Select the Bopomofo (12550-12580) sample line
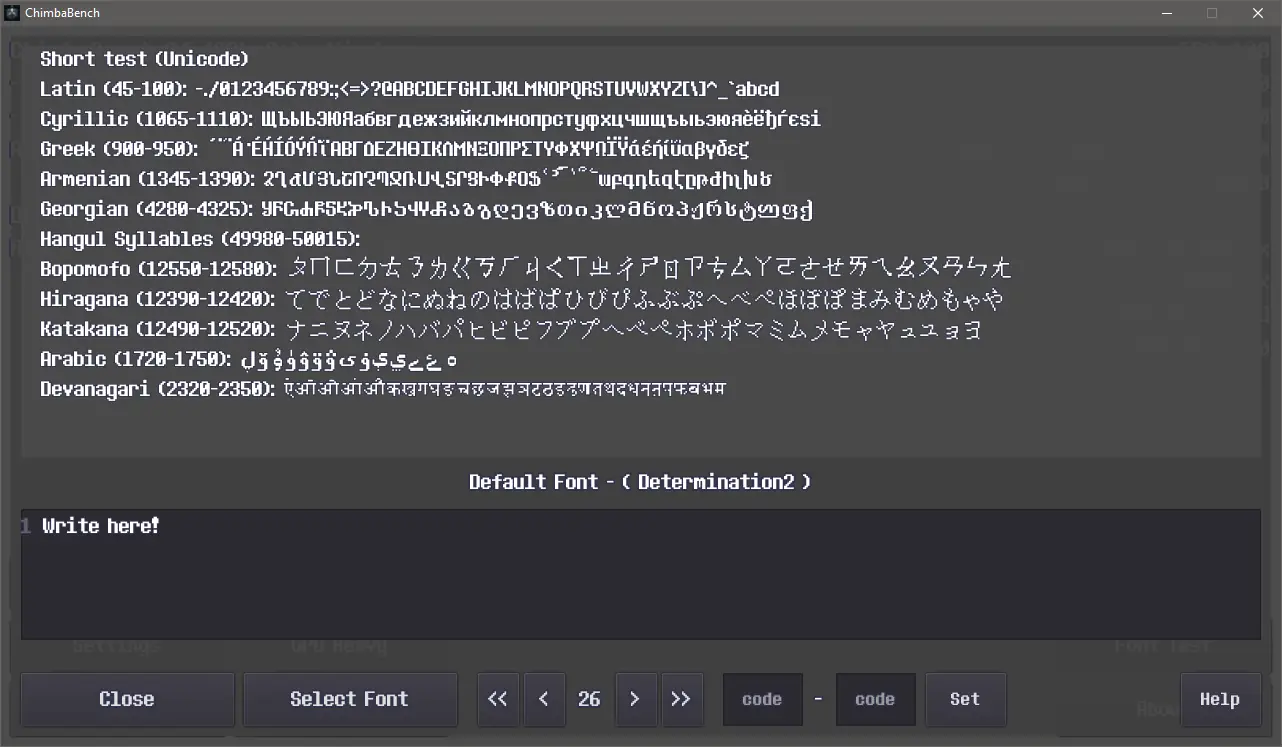 click(527, 268)
